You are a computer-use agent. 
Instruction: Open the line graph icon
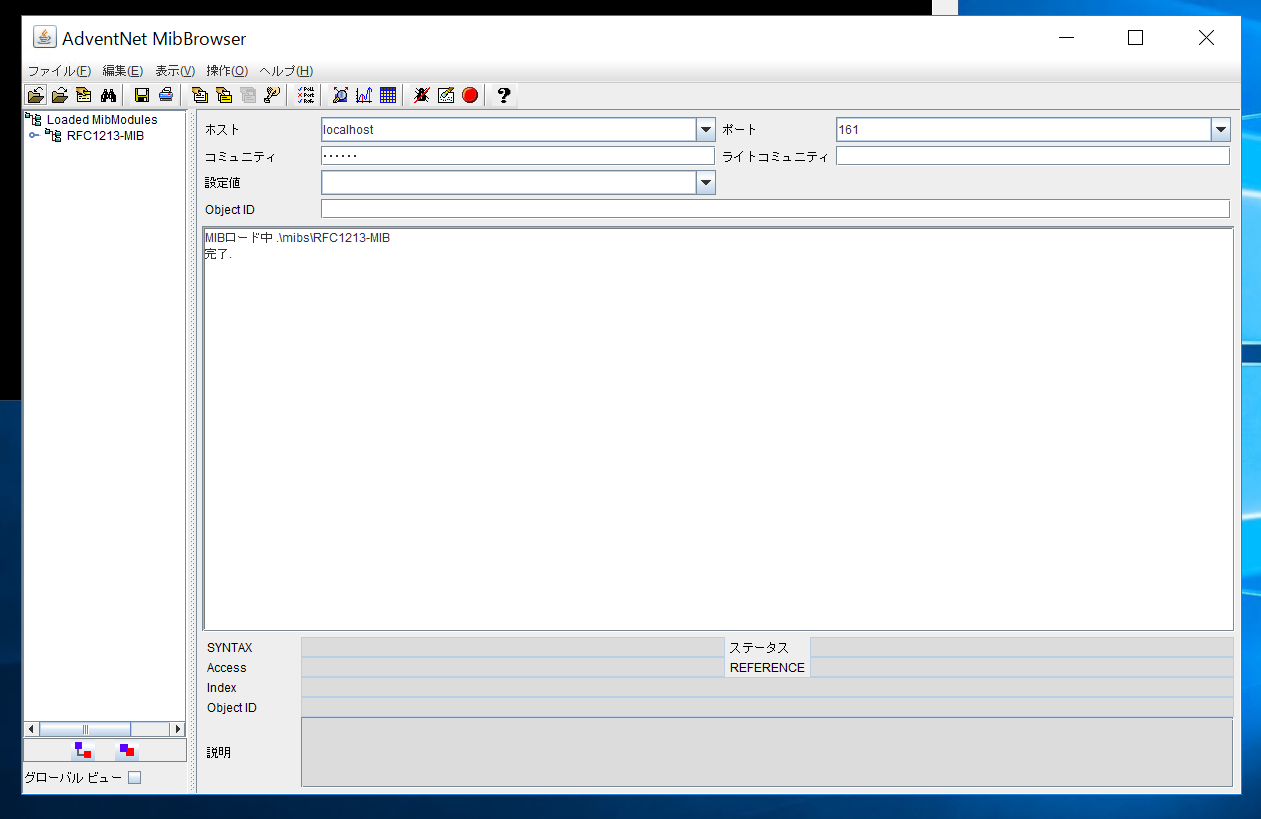point(364,95)
